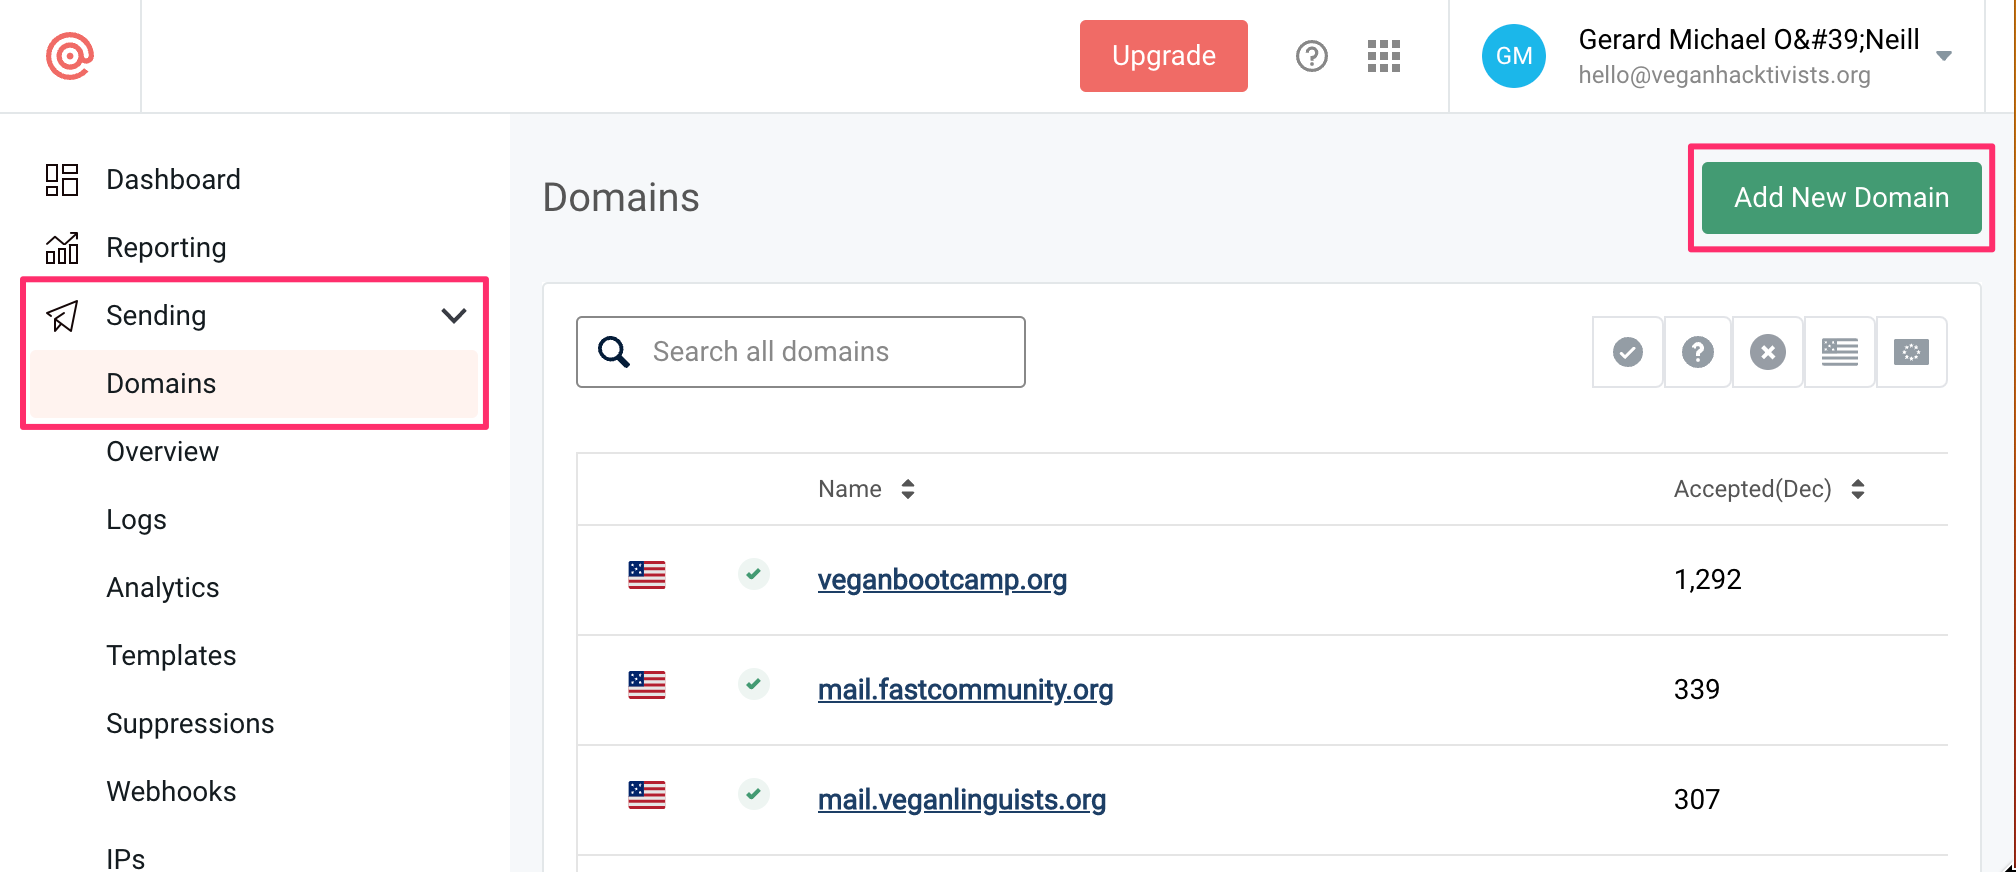Open the veganbootcamp.org domain link

941,579
